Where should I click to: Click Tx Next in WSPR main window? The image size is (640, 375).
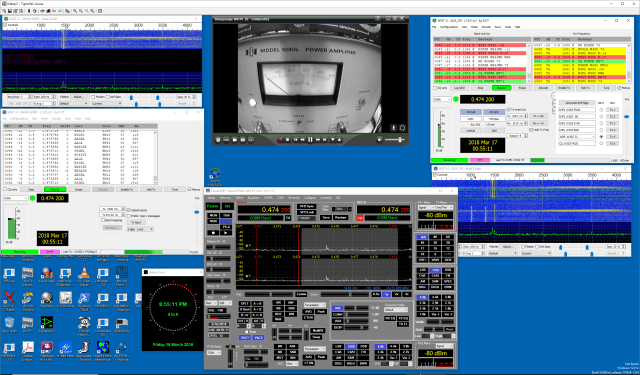[x=136, y=222]
